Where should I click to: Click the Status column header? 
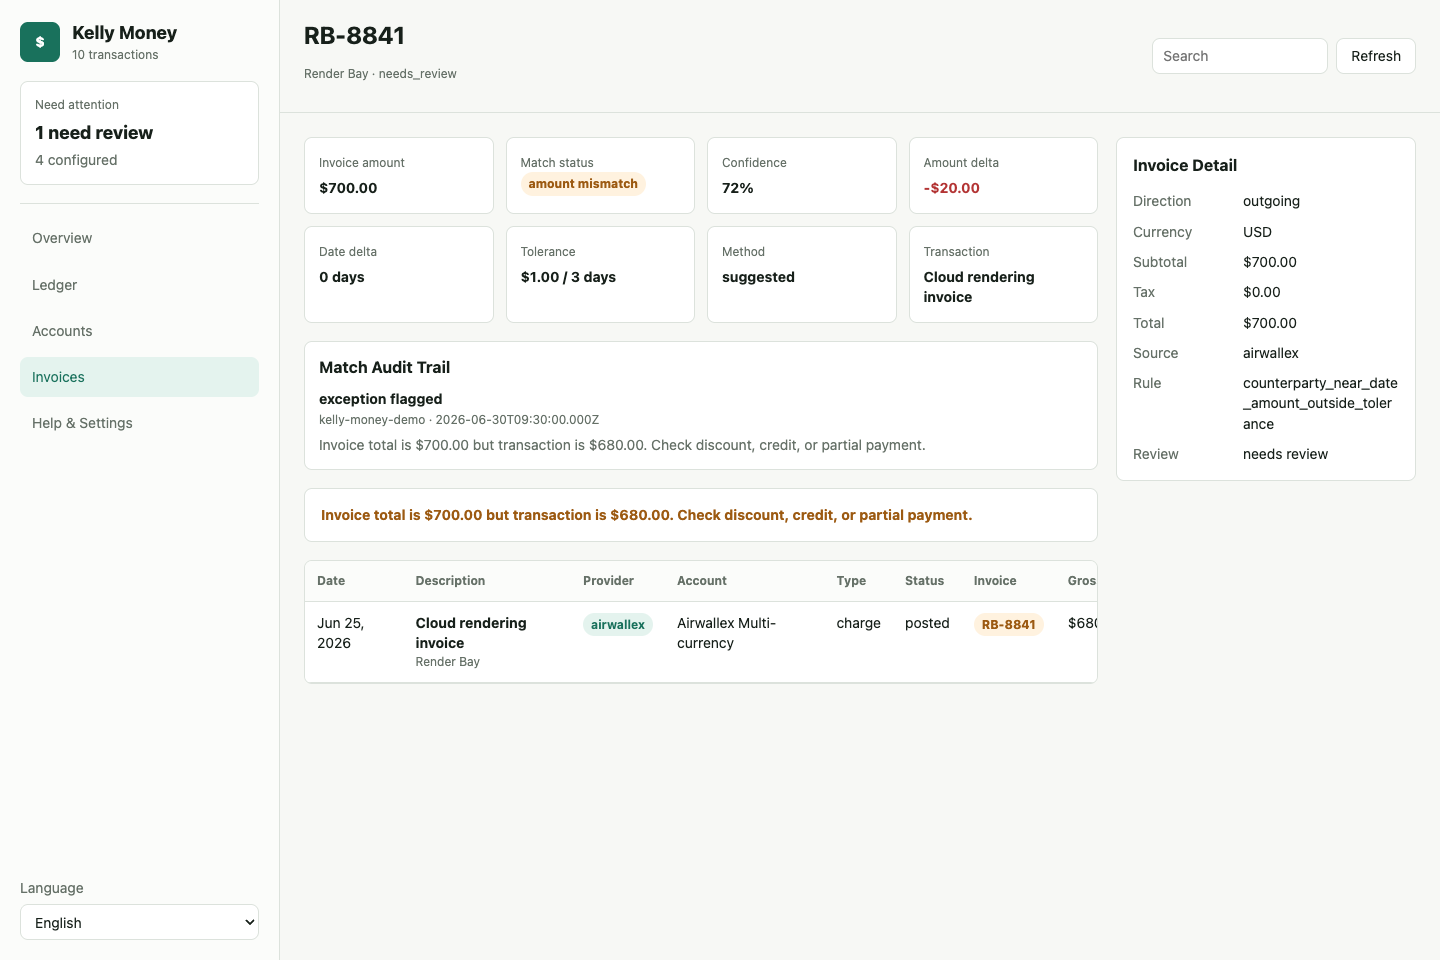coord(924,581)
